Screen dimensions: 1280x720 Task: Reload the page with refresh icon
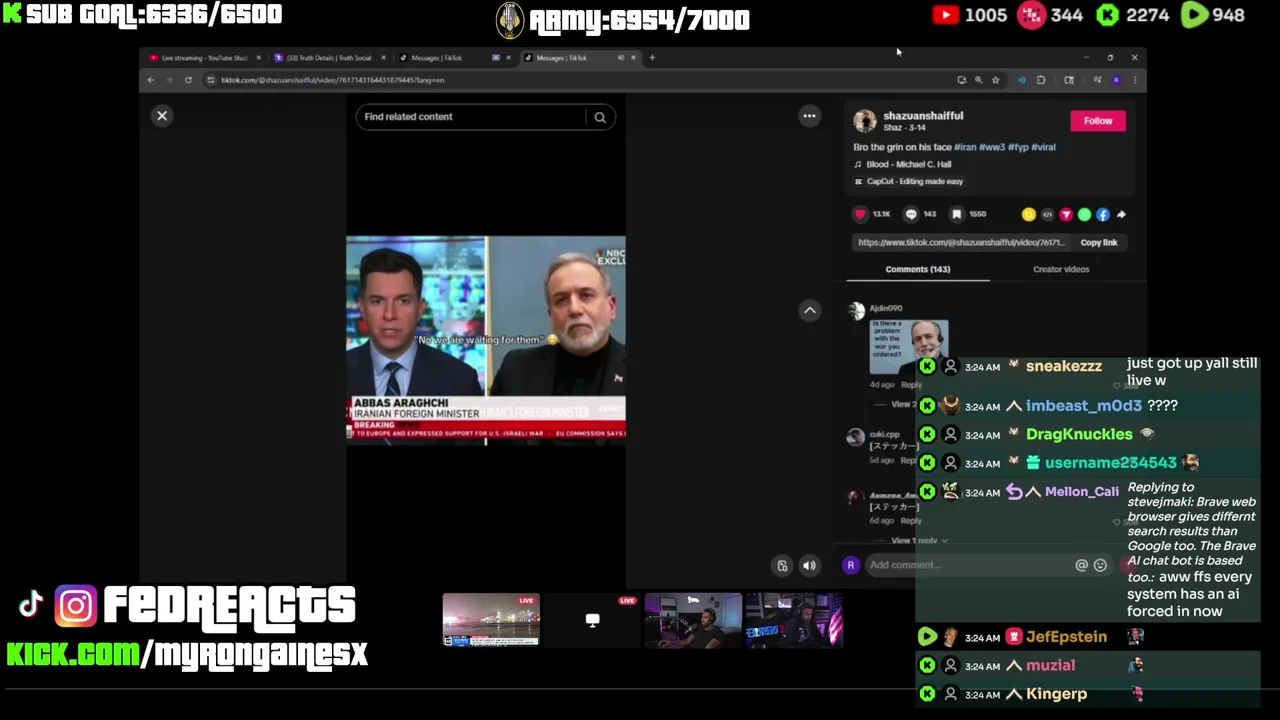coord(188,80)
